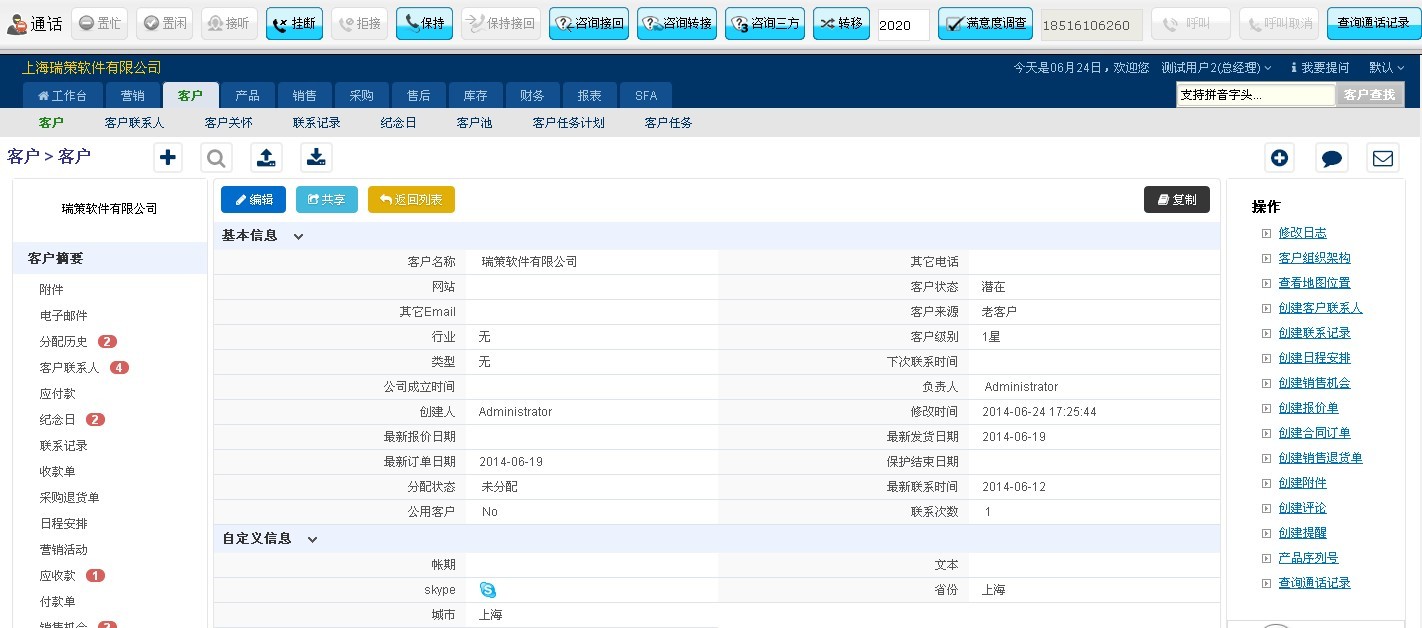Image resolution: width=1422 pixels, height=628 pixels.
Task: Click the extension number field showing 2020
Action: pos(903,25)
